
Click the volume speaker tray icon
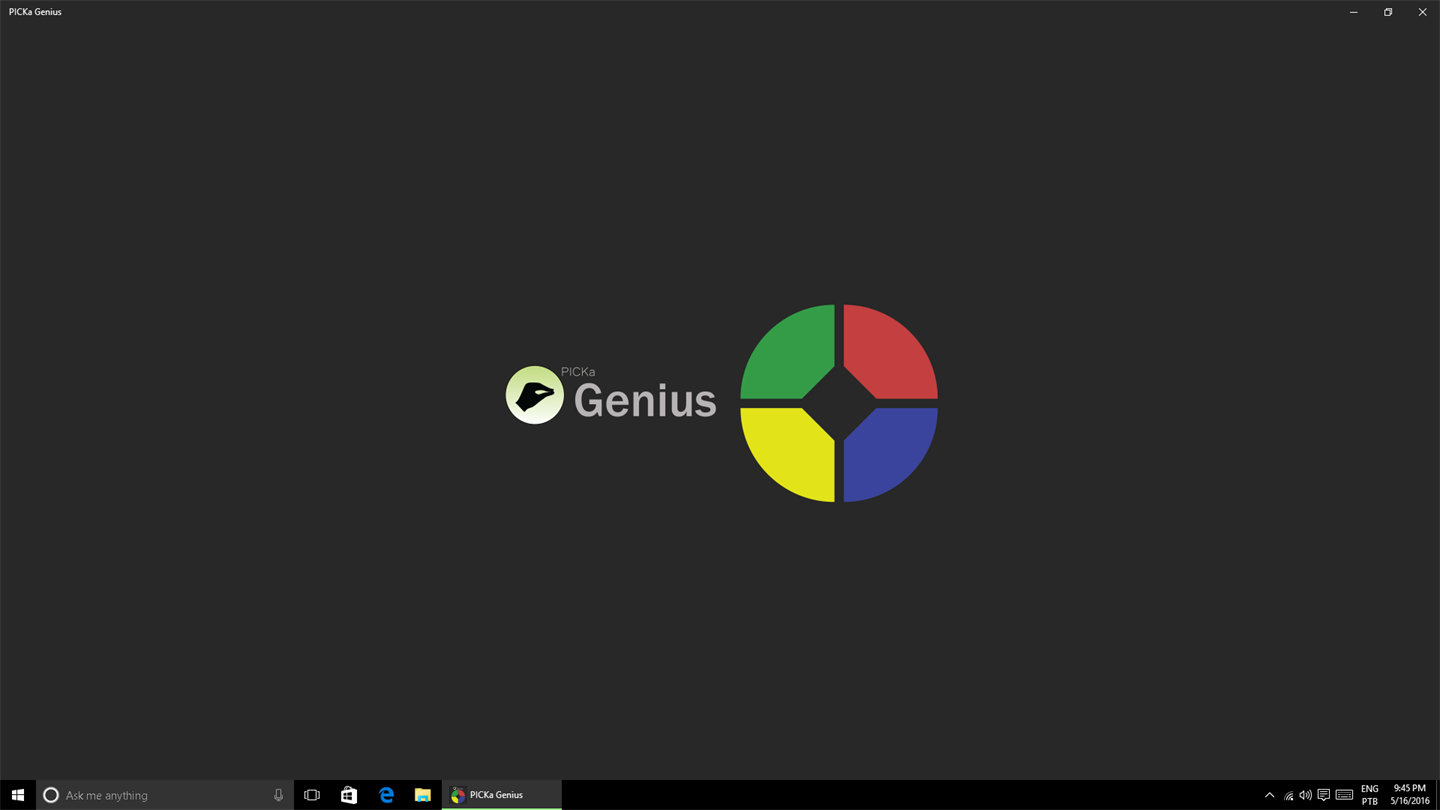click(1305, 795)
